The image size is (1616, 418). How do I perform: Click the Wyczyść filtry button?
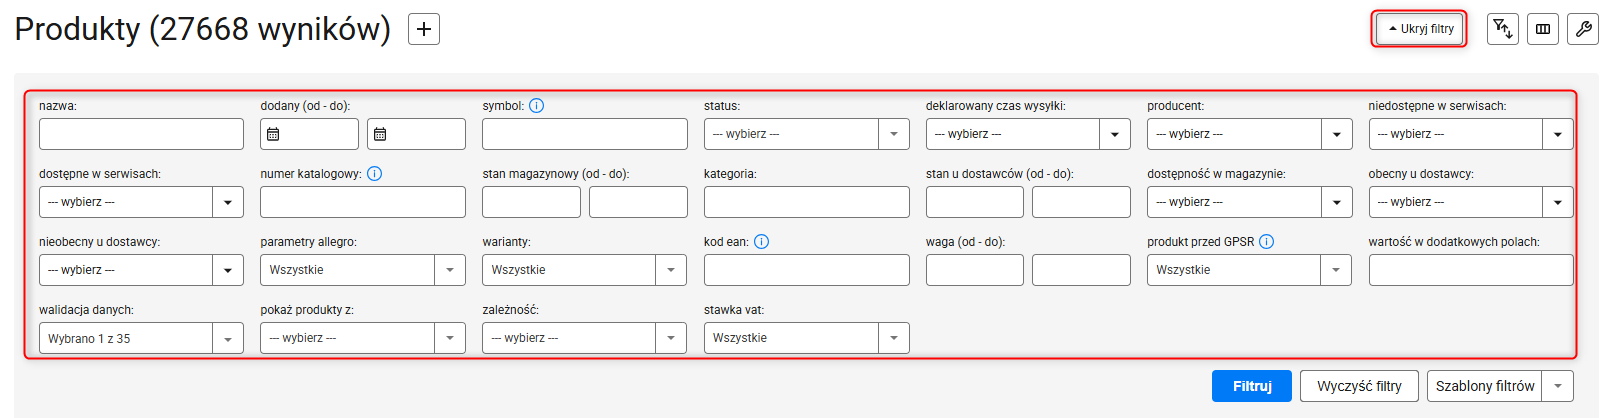click(x=1359, y=386)
